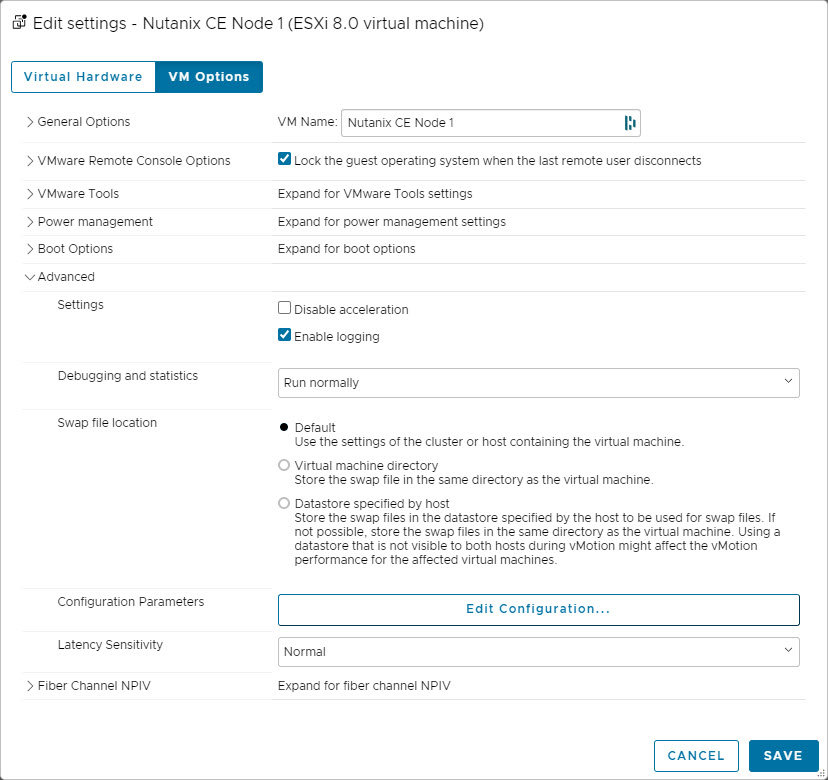
Task: Click the Swap file location label
Action: click(x=107, y=423)
